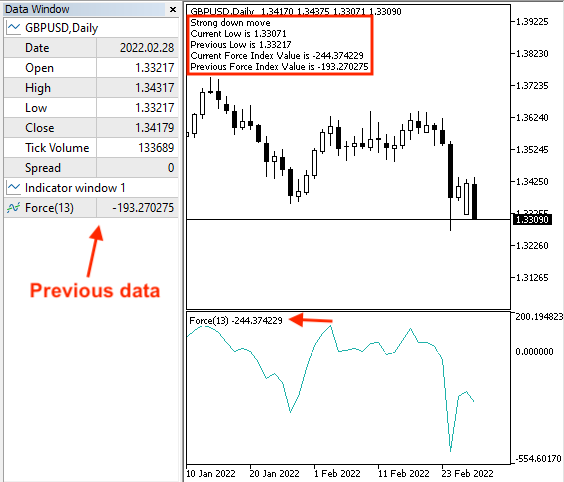This screenshot has width=564, height=482.
Task: Click the Close row label
Action: 40,128
